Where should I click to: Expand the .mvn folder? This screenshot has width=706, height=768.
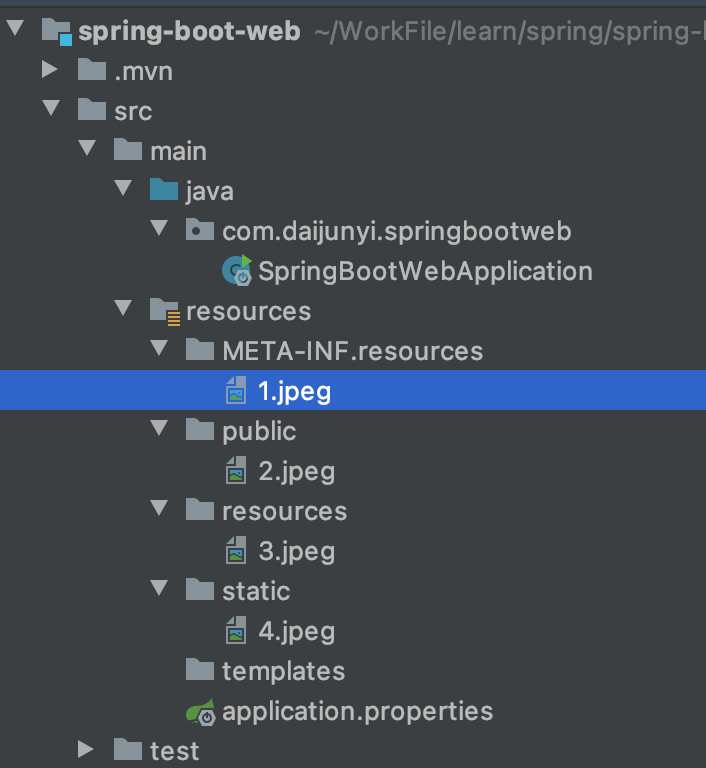pos(51,70)
